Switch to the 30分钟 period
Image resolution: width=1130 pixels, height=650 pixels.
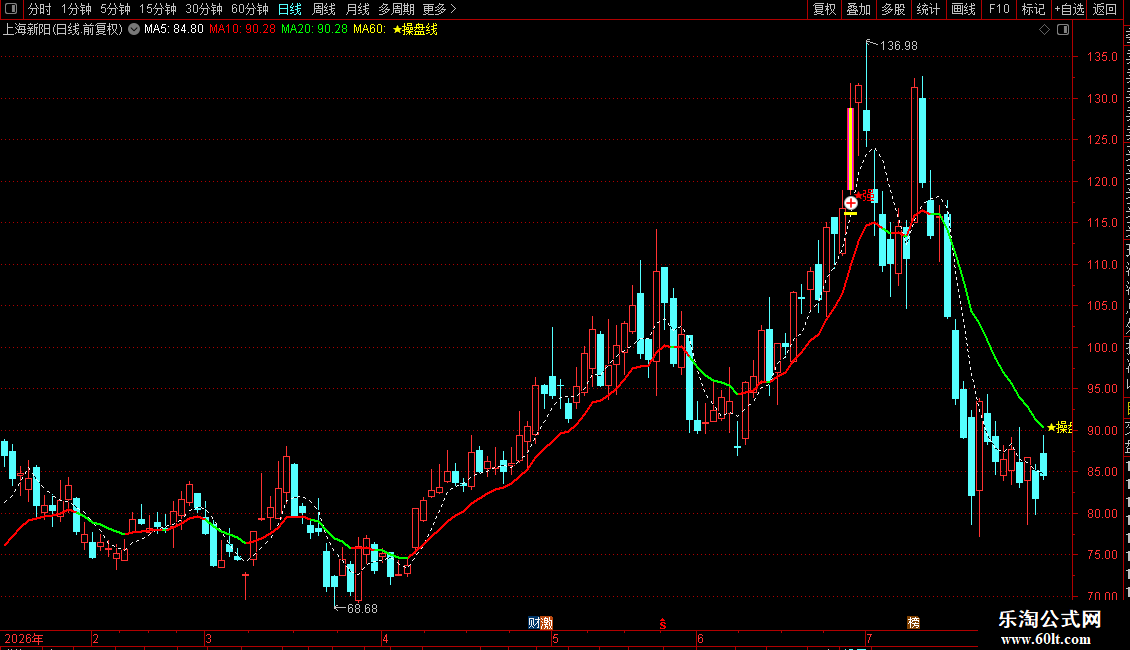(203, 9)
